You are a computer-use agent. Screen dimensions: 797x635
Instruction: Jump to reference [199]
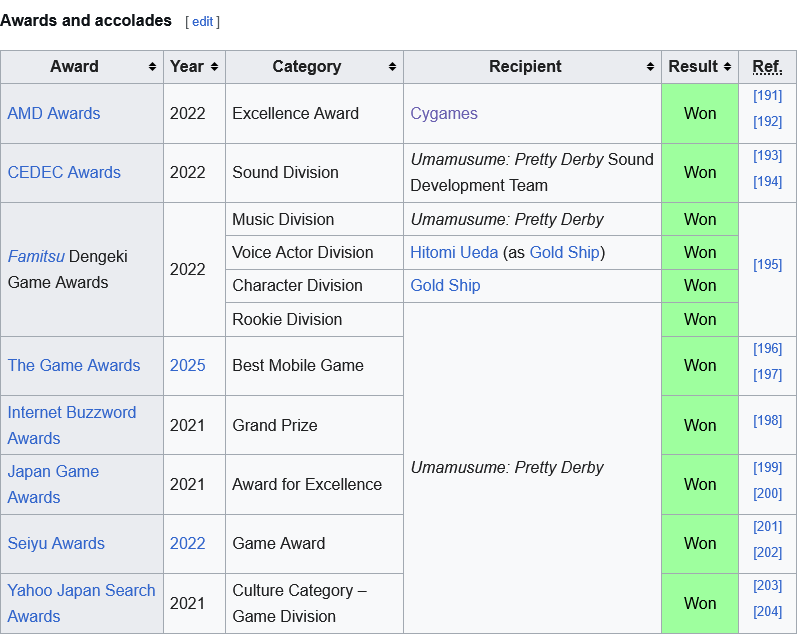pyautogui.click(x=768, y=467)
